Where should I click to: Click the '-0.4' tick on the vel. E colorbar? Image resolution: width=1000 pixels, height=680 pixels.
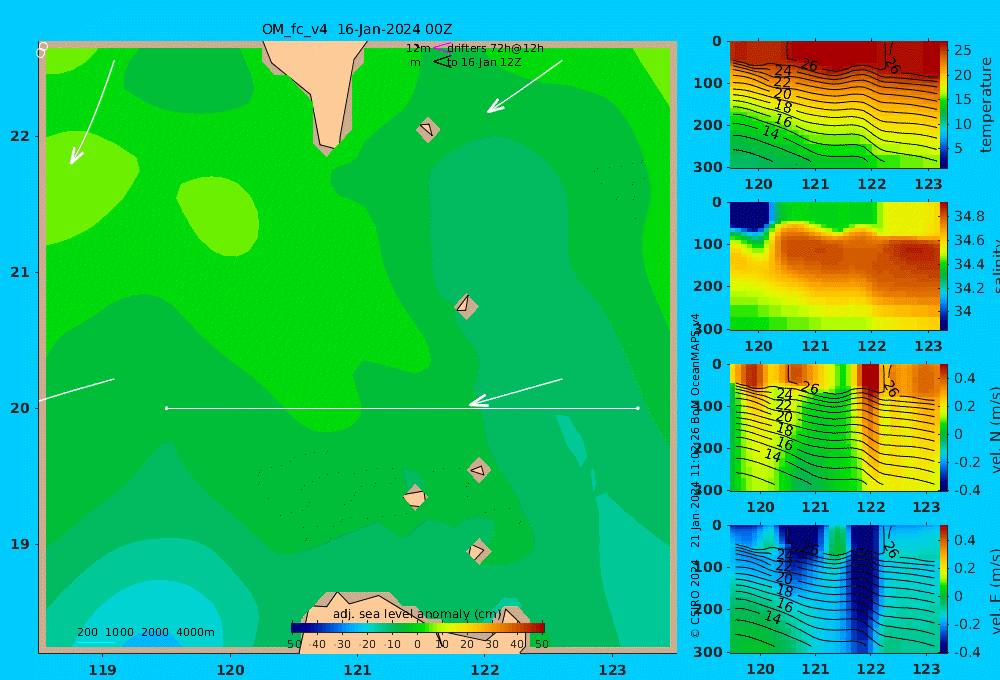[x=965, y=651]
